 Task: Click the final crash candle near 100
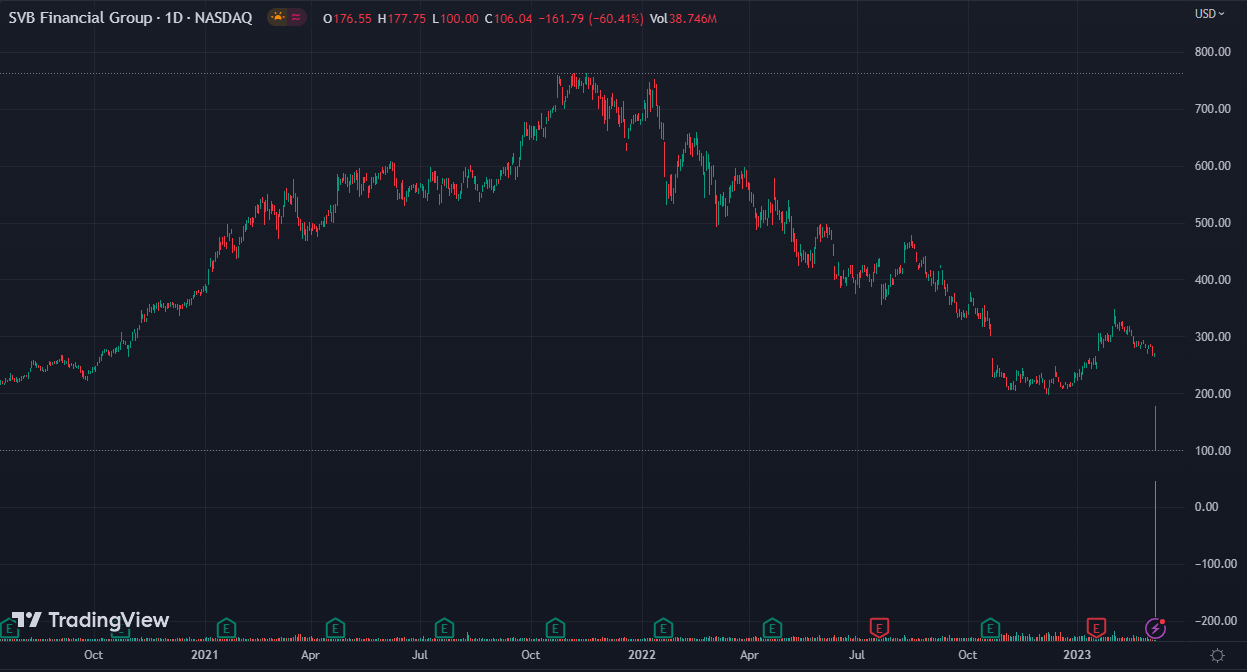[1156, 428]
